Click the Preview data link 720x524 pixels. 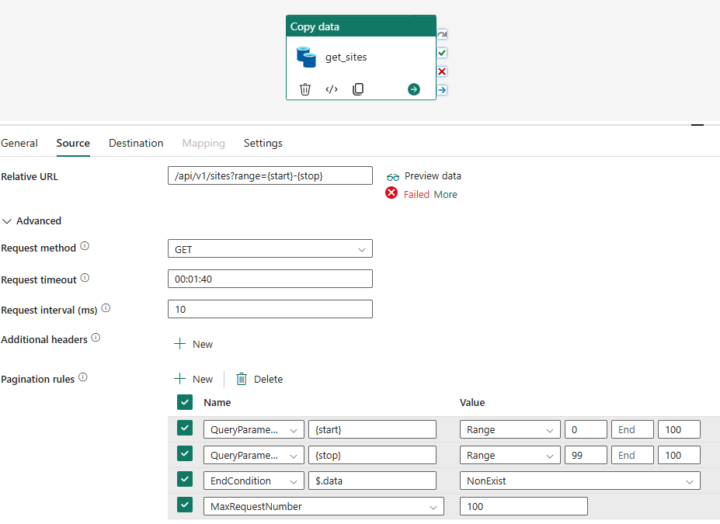433,176
